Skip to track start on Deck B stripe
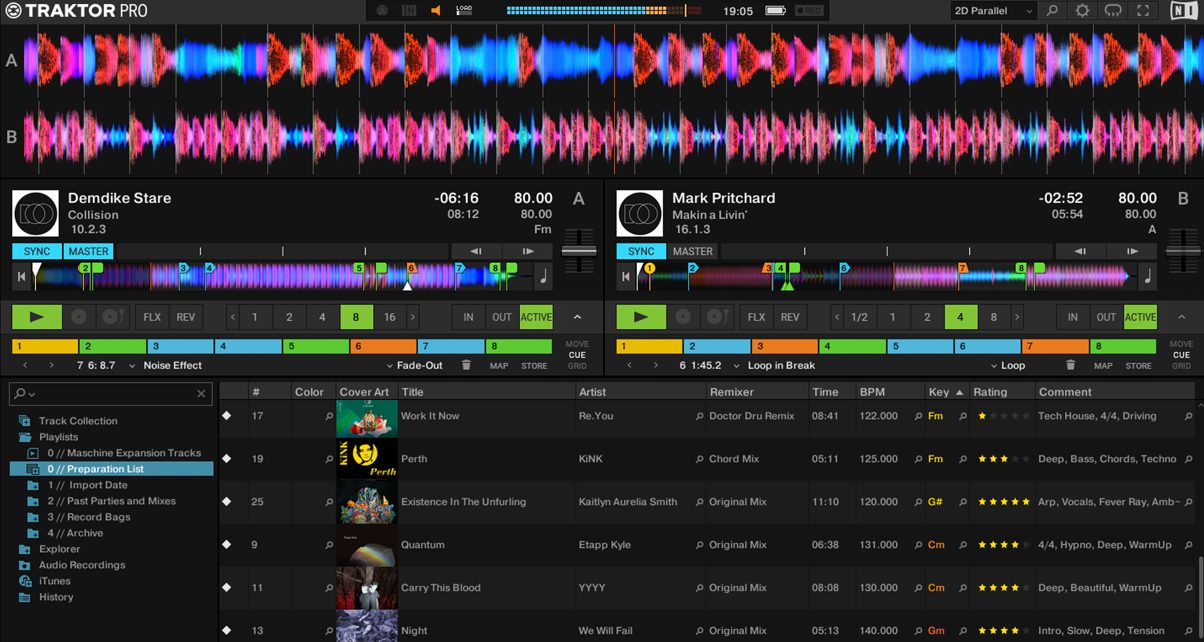This screenshot has width=1204, height=642. click(x=625, y=276)
